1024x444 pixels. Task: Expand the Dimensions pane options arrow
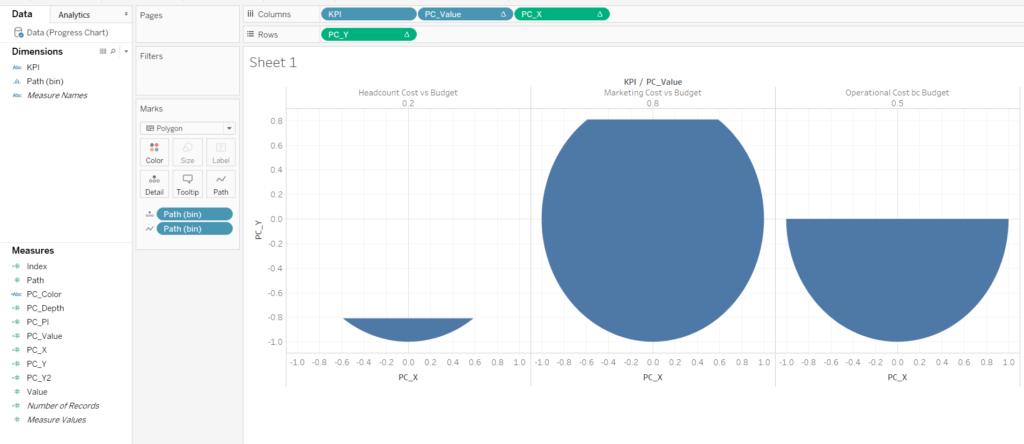125,51
